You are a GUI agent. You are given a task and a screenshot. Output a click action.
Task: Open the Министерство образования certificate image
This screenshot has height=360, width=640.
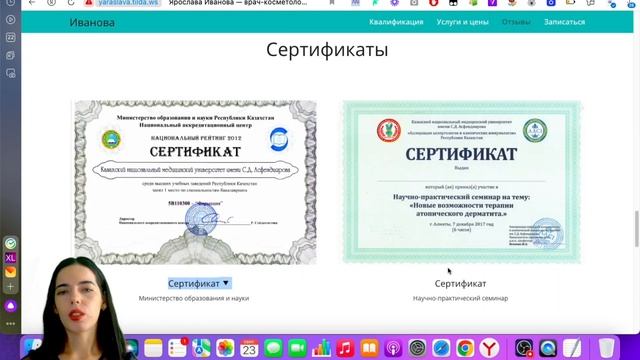(x=196, y=182)
